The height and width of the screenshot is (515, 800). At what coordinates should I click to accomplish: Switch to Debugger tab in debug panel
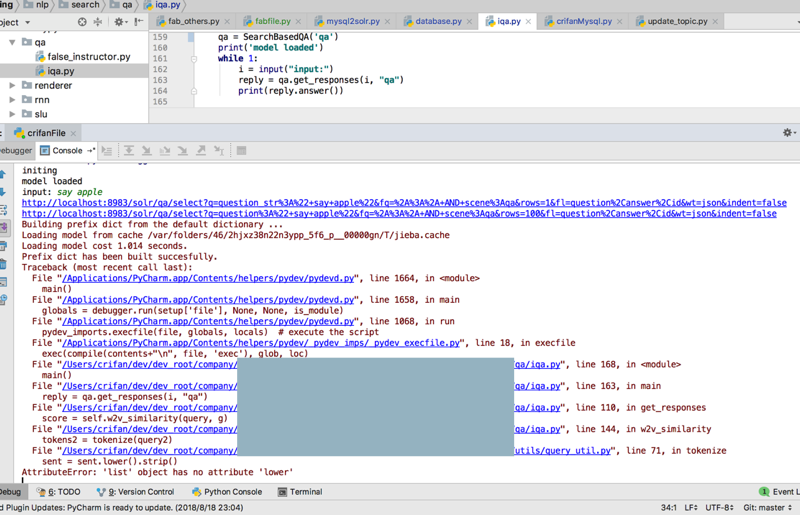tap(15, 151)
